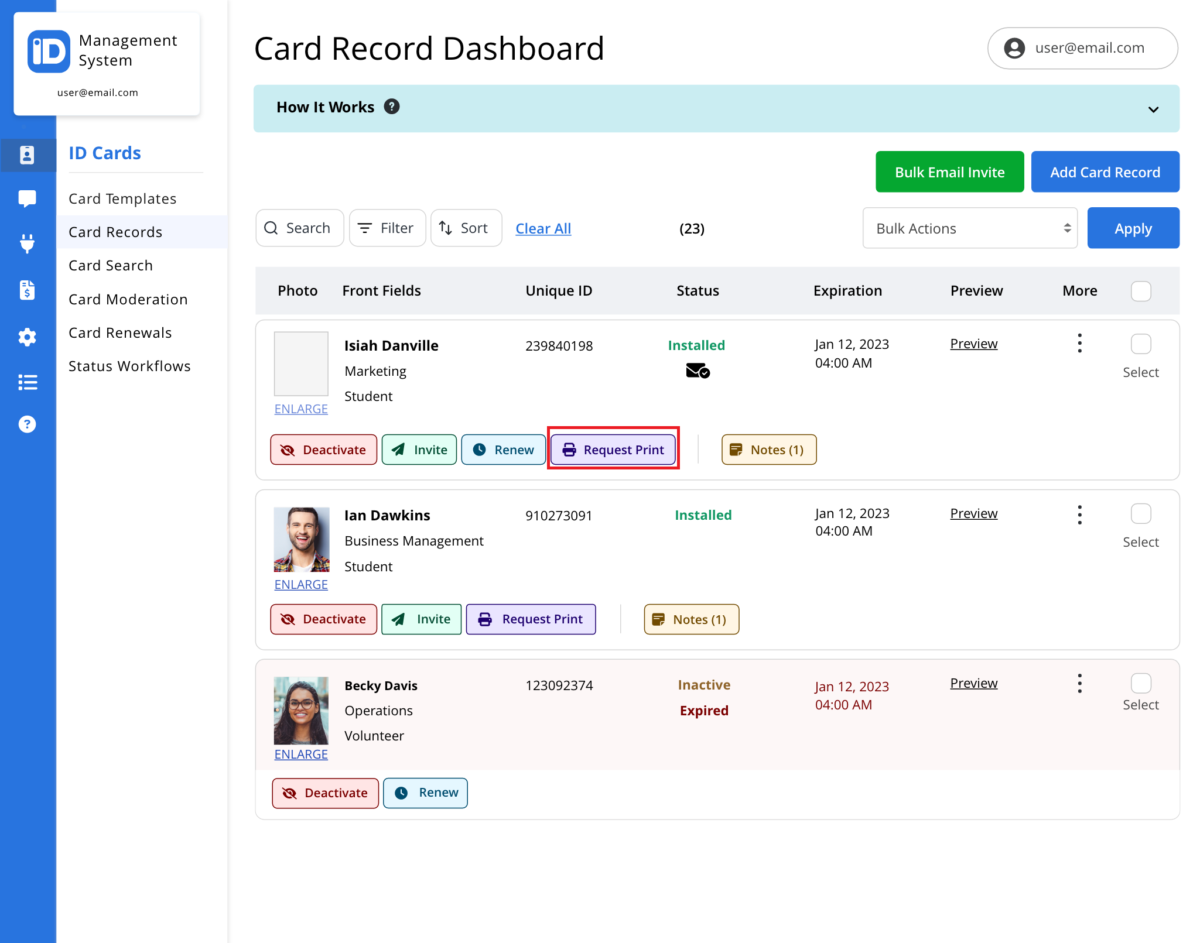Collapse the How It Works banner chevron
This screenshot has height=943, width=1200.
[x=1152, y=109]
